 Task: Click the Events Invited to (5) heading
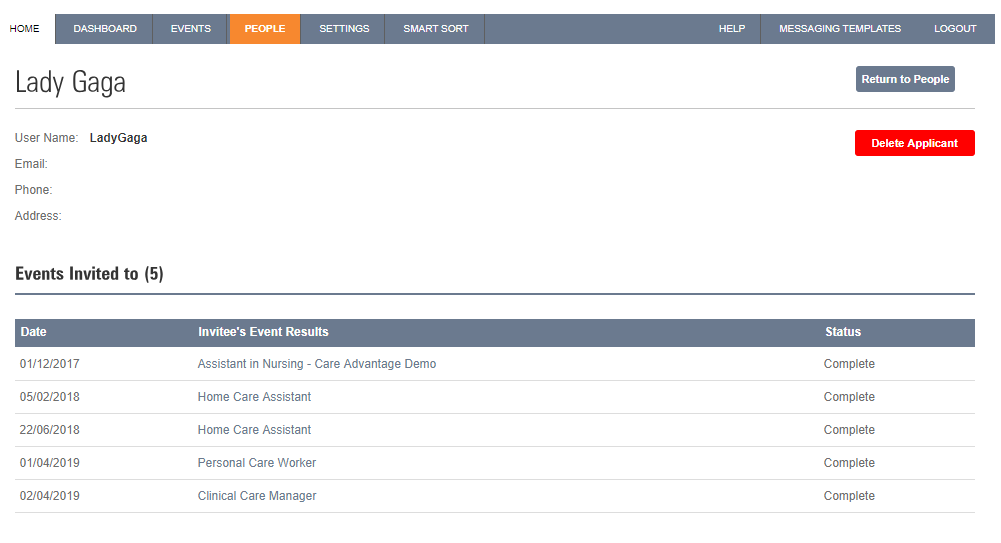(89, 274)
